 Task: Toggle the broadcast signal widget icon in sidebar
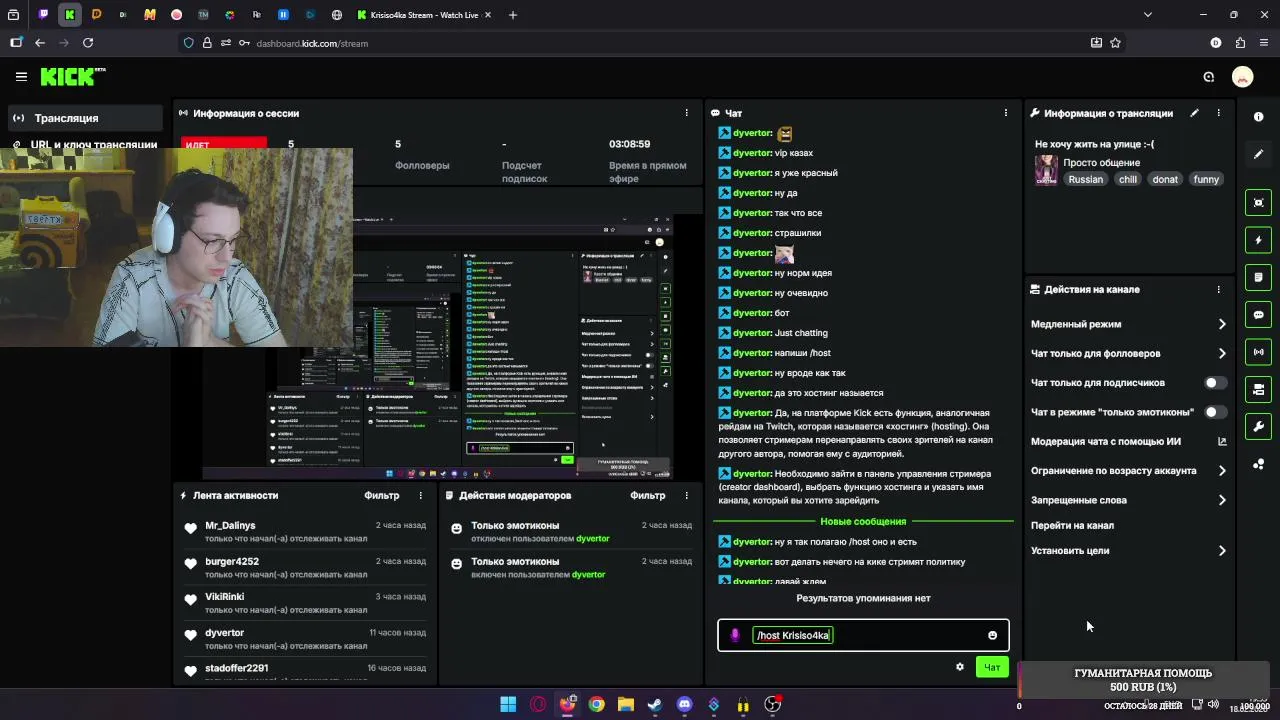pyautogui.click(x=1259, y=352)
